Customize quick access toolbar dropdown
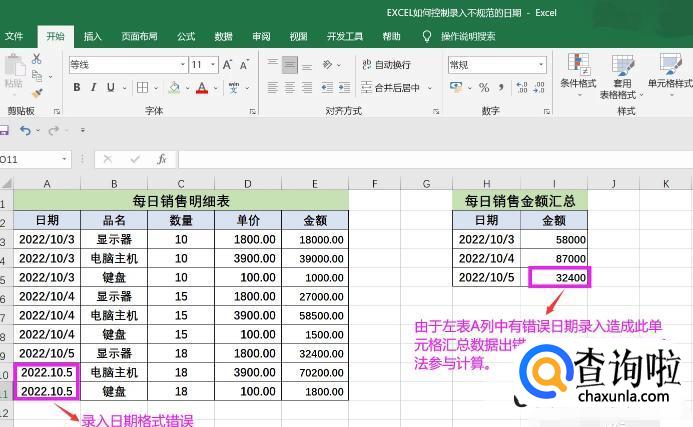 tap(83, 130)
